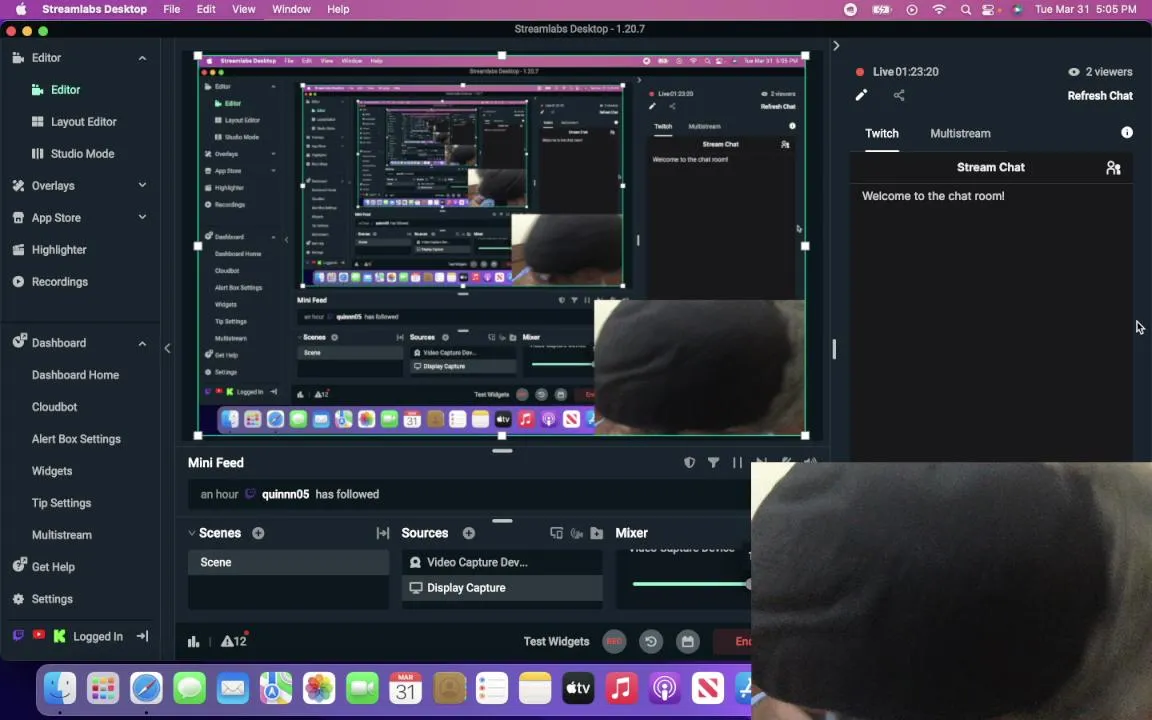Viewport: 1152px width, 720px height.
Task: Add a new scene with plus icon
Action: pyautogui.click(x=259, y=533)
